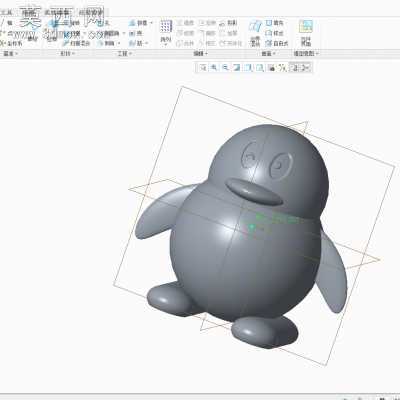Image resolution: width=400 pixels, height=400 pixels.
Task: Select the Swept Blend (扫描混合) tool
Action: click(77, 43)
